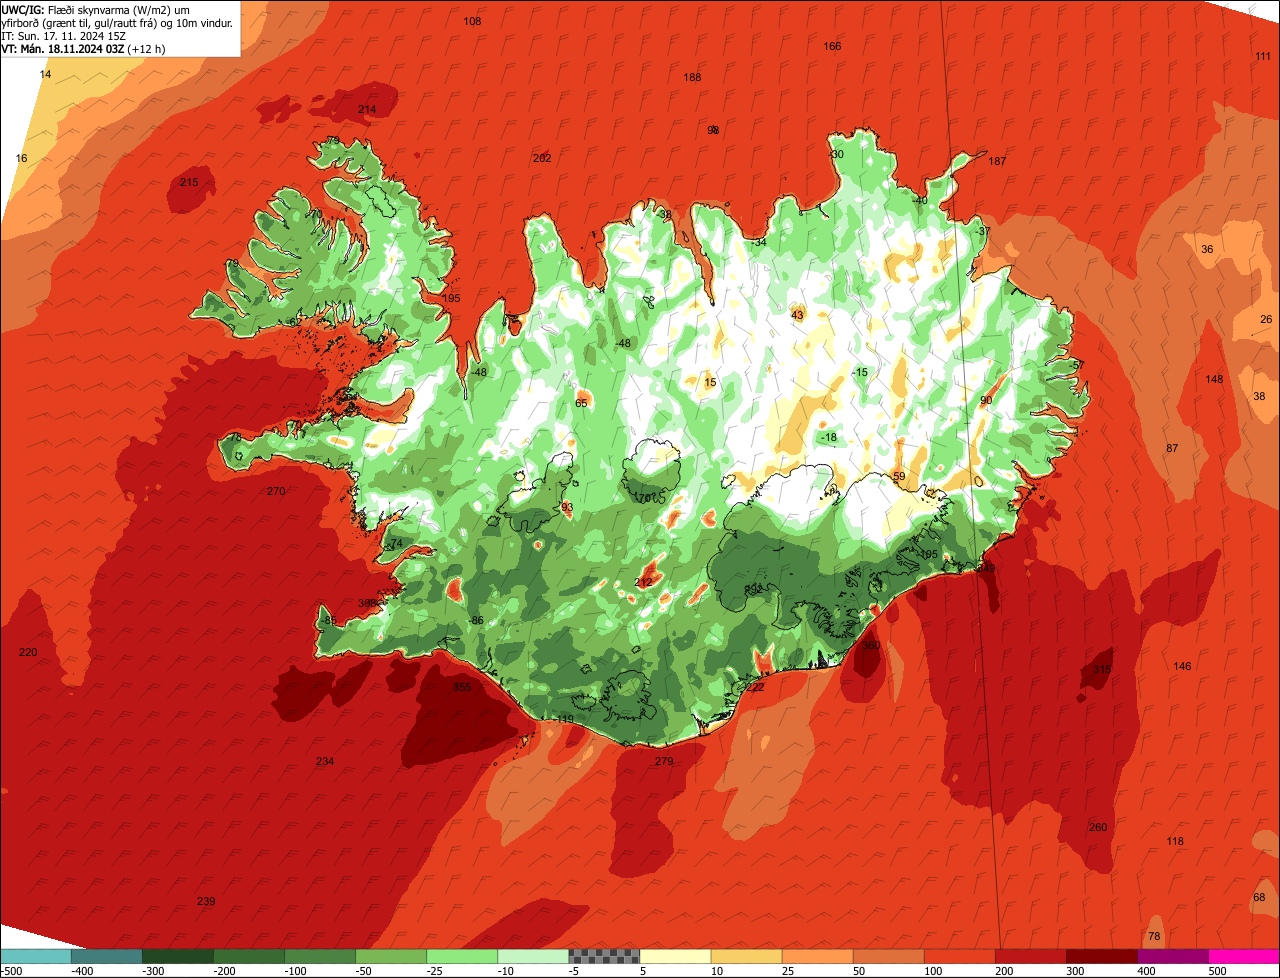Click the legend swatch between 50 and 100
Image resolution: width=1280 pixels, height=978 pixels.
[888, 956]
